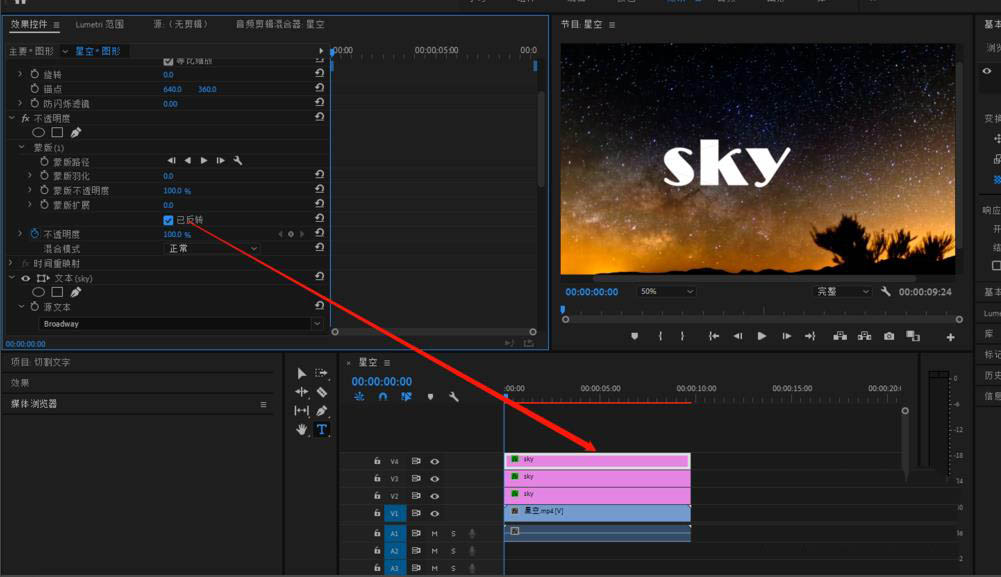Select the Type tool in the toolbar
Screen dimensions: 1001x577
[322, 429]
